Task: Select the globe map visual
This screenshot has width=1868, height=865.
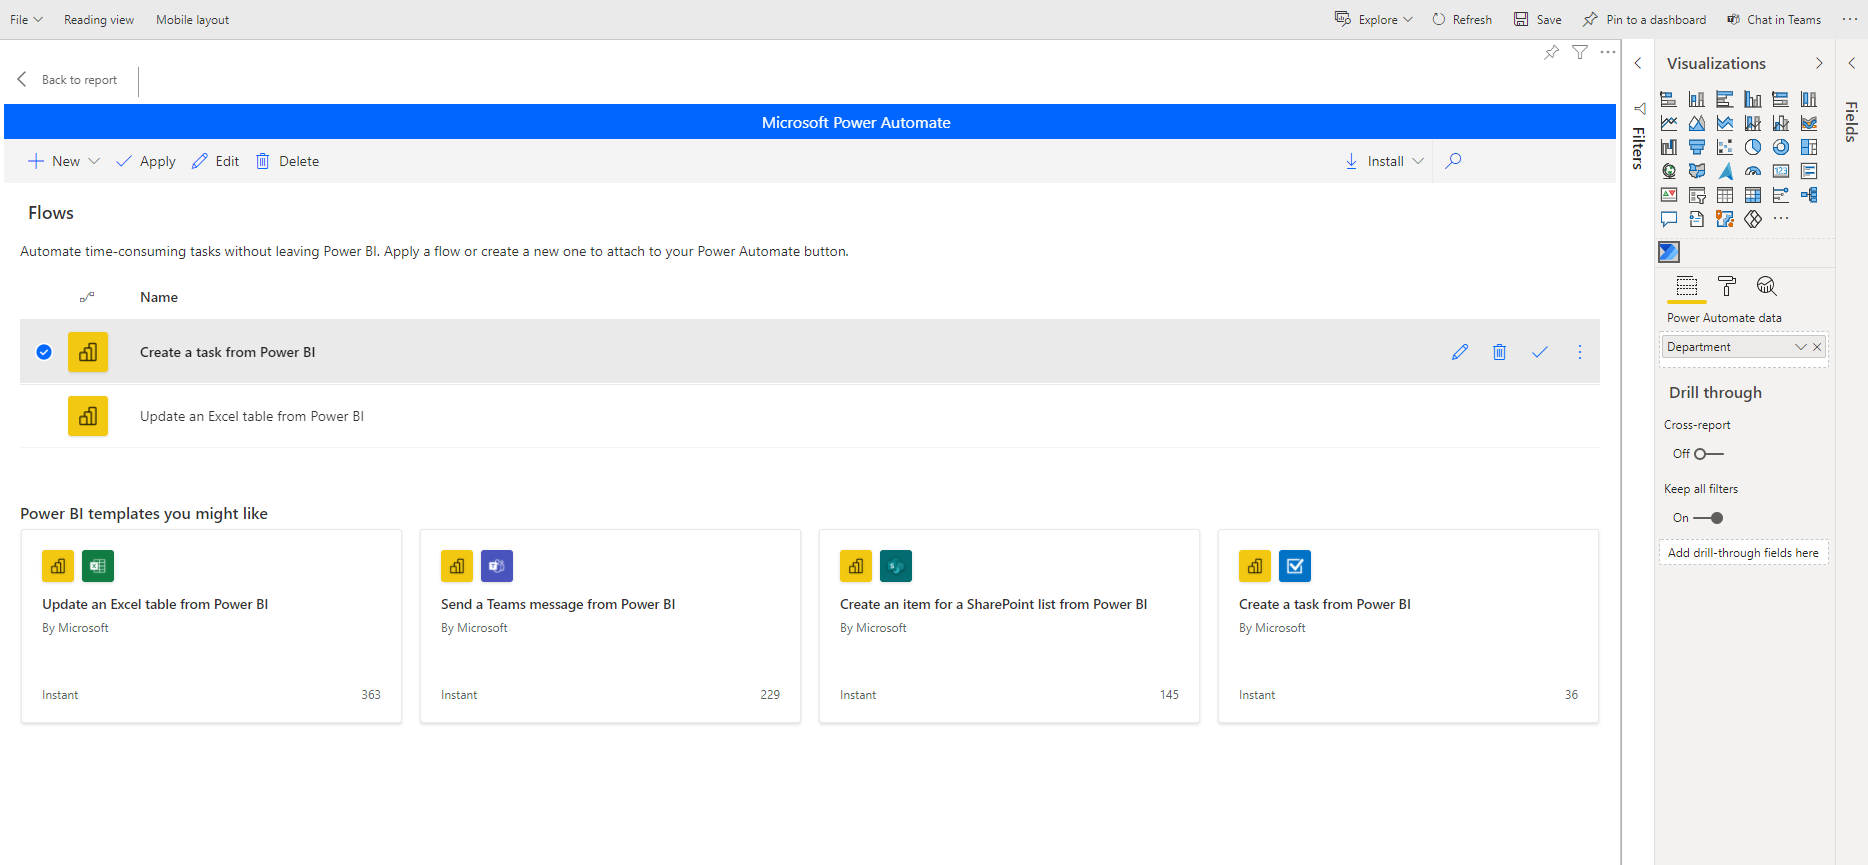Action: click(1668, 171)
